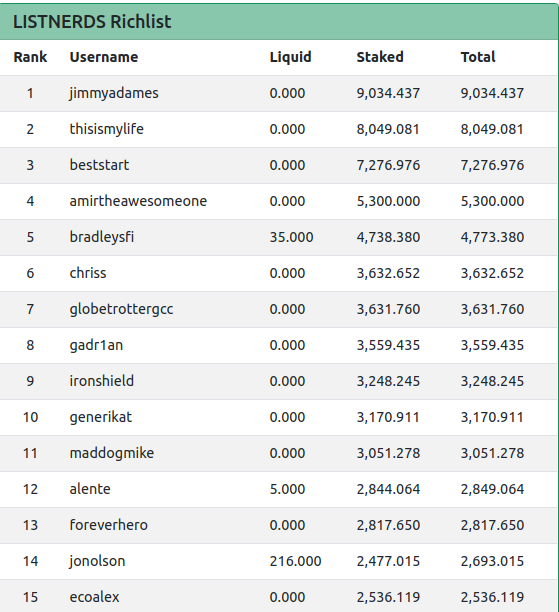This screenshot has width=559, height=612.
Task: Select username globetrottergcc
Action: click(121, 309)
